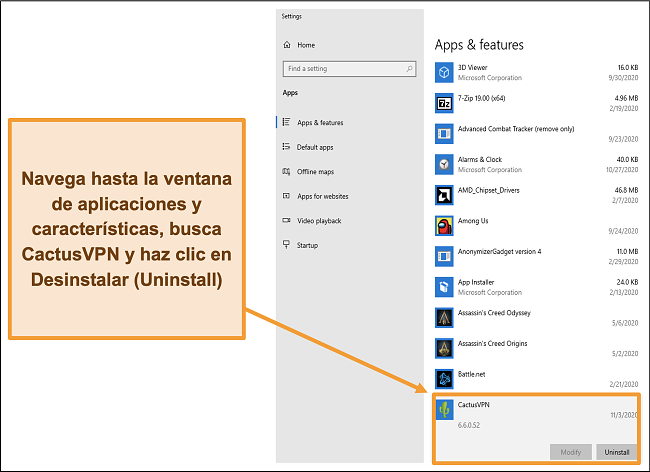Click the Battle.net app icon

click(444, 379)
